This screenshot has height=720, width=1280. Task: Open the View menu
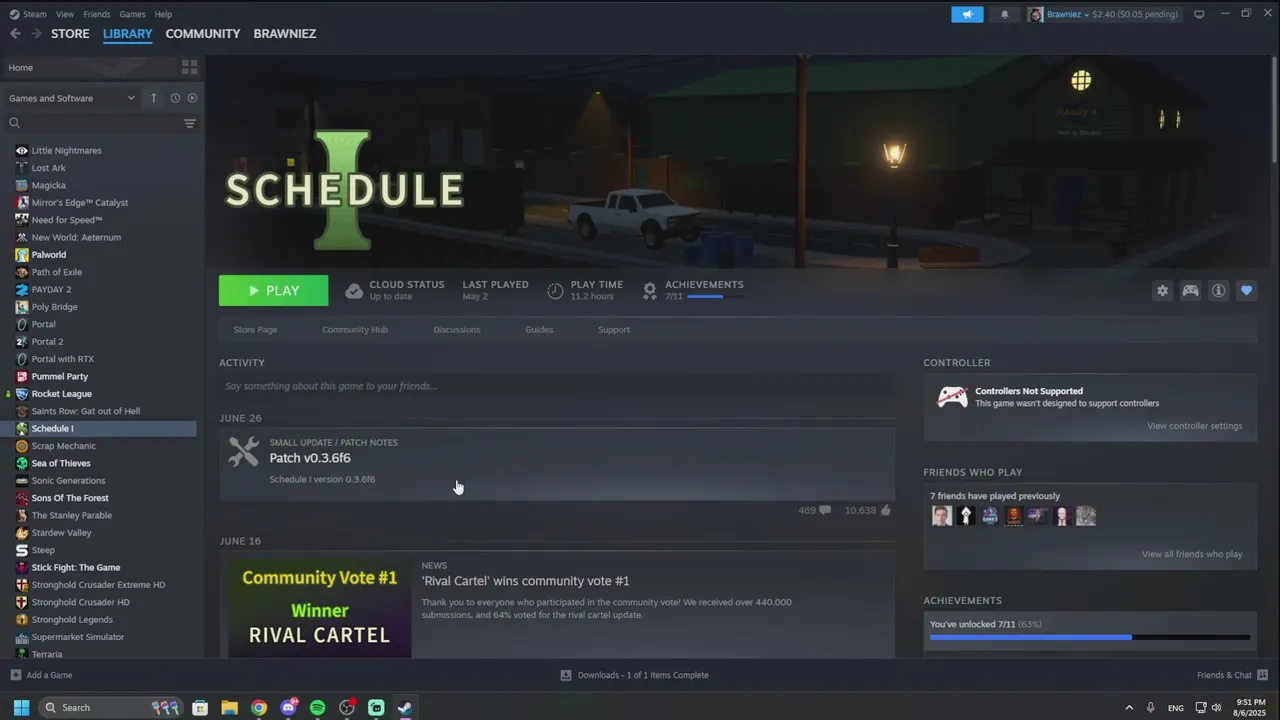tap(65, 14)
